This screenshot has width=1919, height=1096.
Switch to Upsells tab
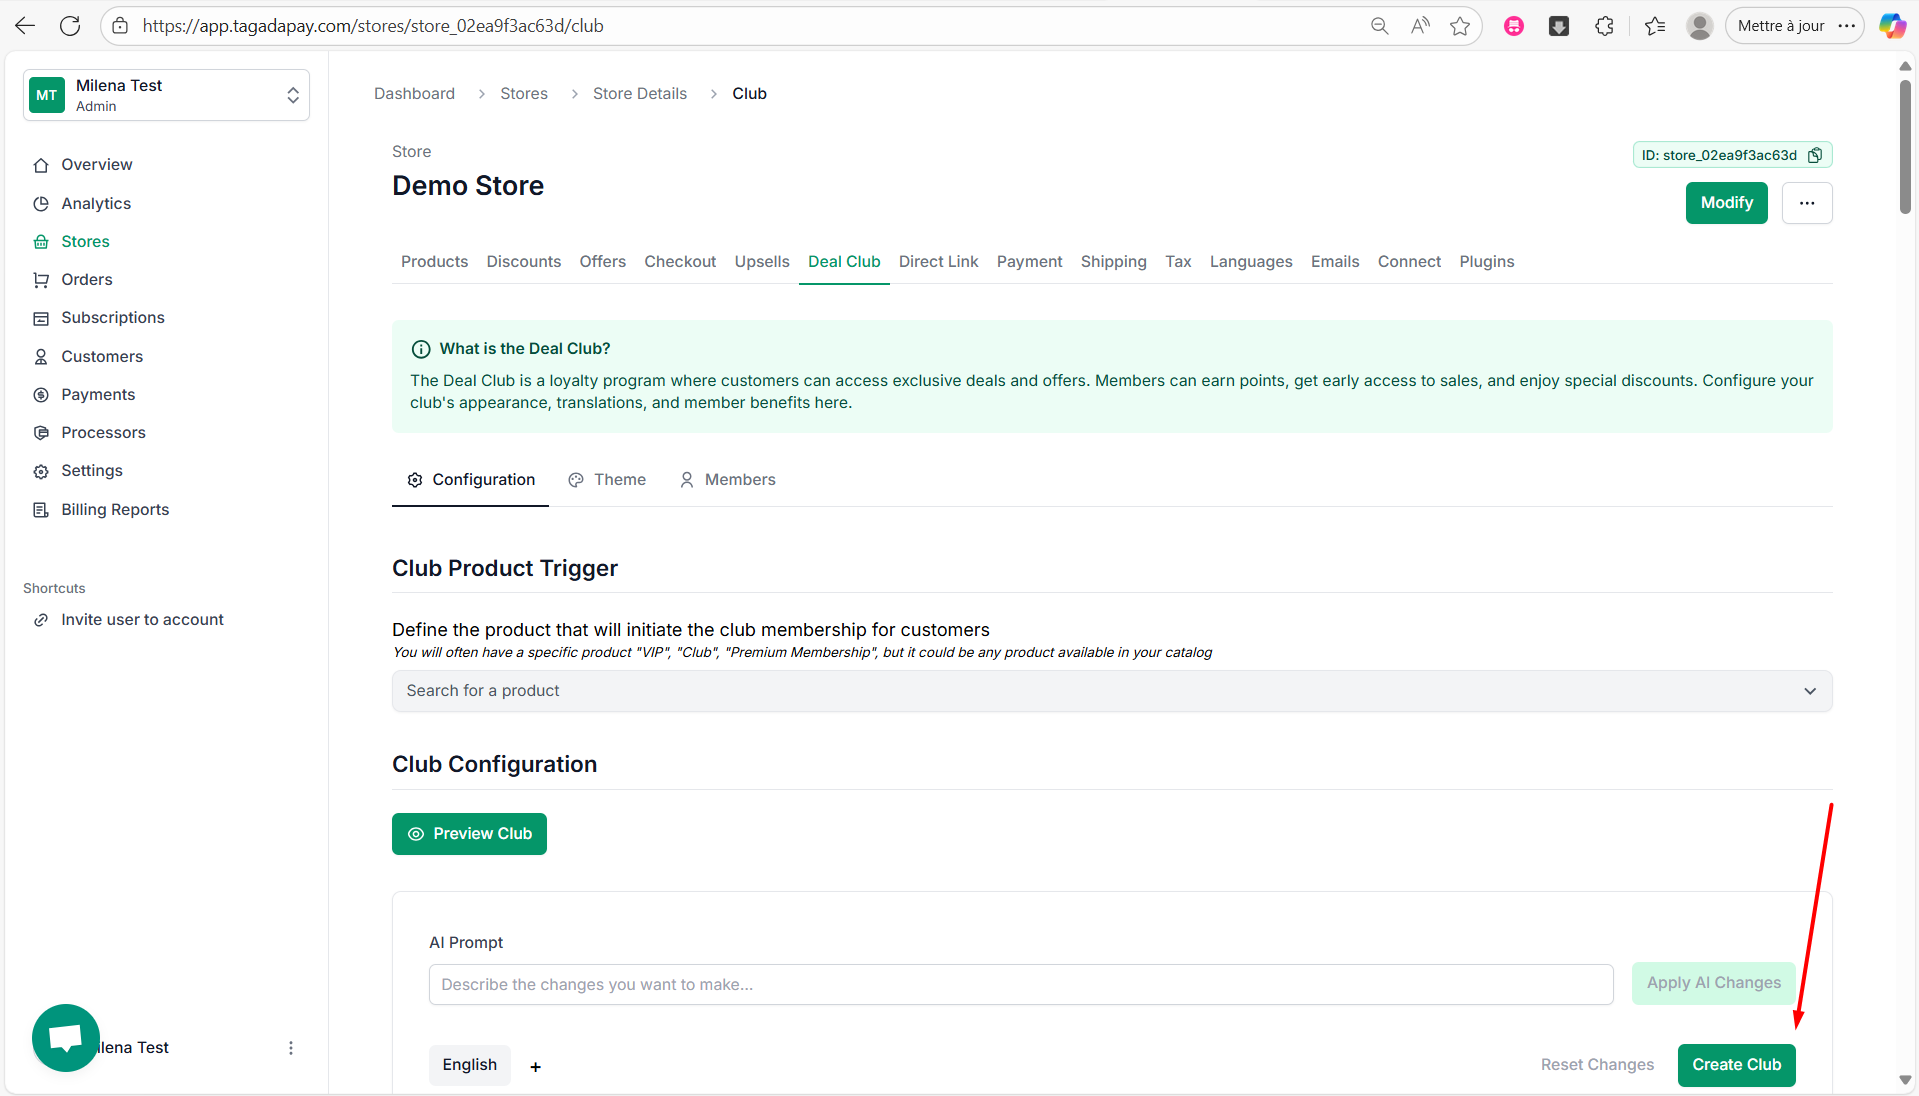tap(762, 262)
